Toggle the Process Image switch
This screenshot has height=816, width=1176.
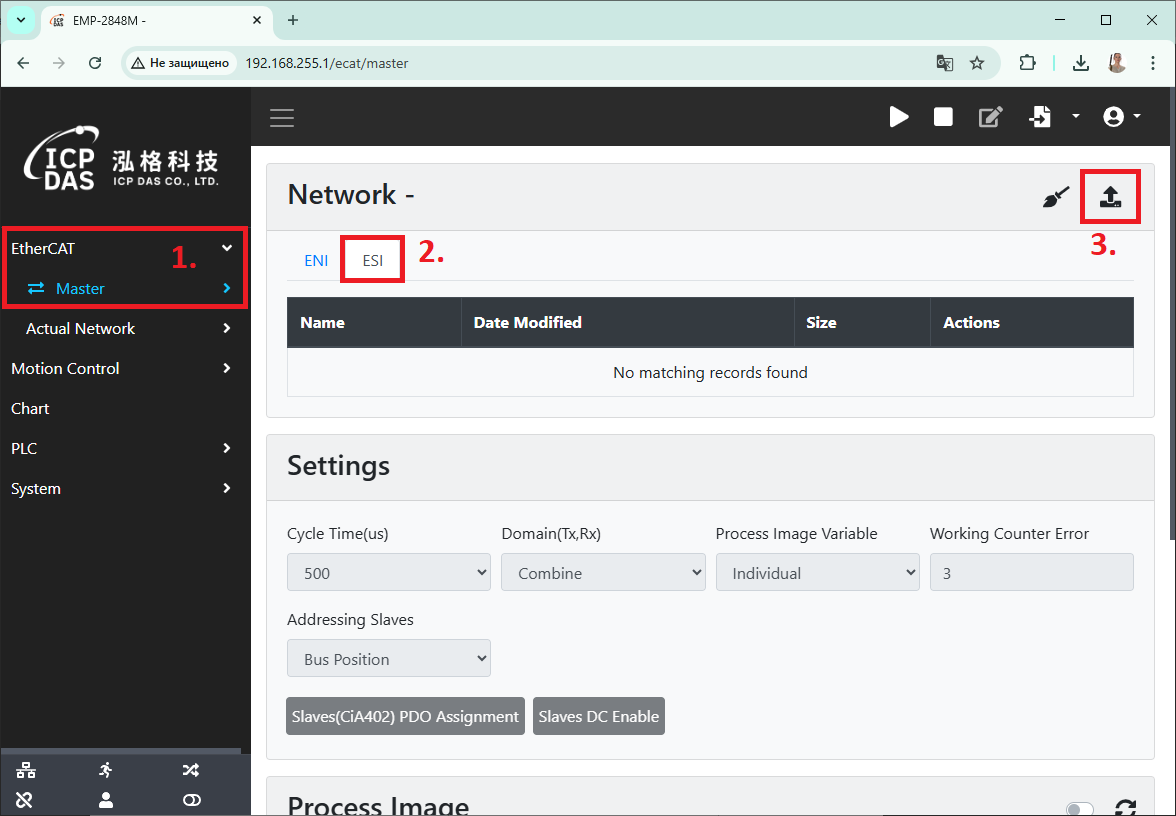[1080, 809]
